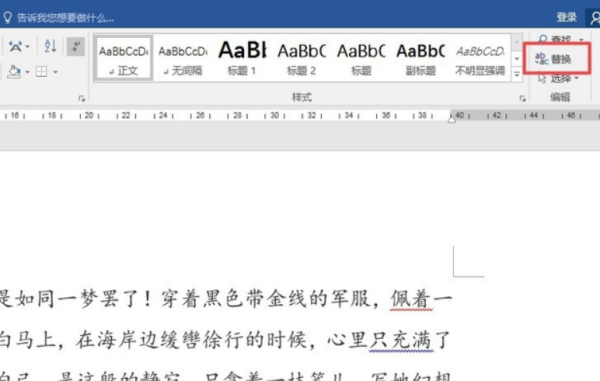Screen dimensions: 600x381
Task: Click the ruler at mark 30
Action: click(x=274, y=115)
